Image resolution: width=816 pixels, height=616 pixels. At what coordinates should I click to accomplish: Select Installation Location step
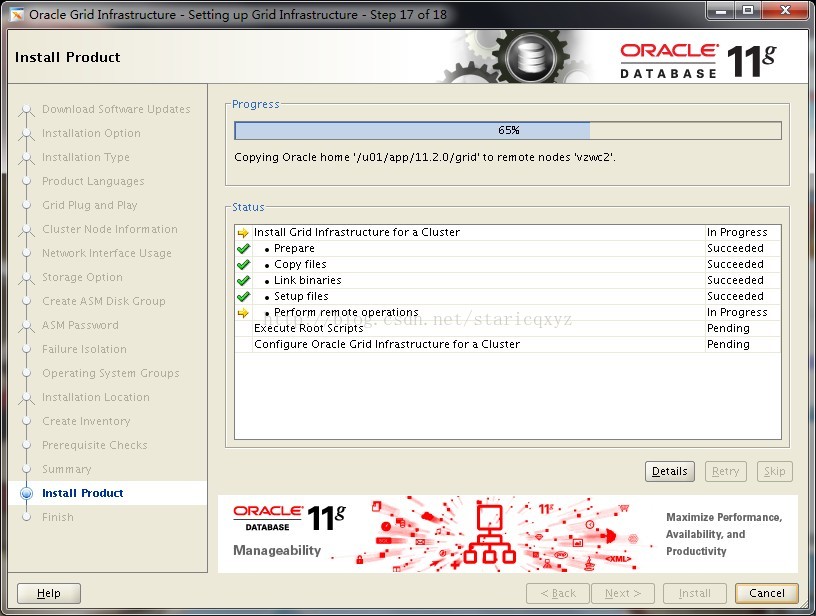point(96,397)
